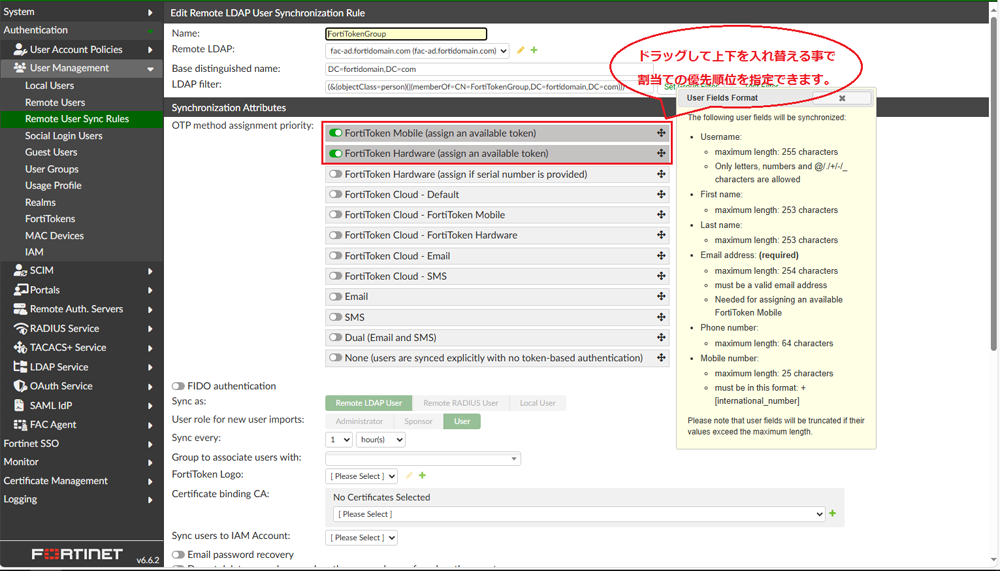Turn on Email password recovery
The width and height of the screenshot is (1000, 571).
[x=178, y=555]
